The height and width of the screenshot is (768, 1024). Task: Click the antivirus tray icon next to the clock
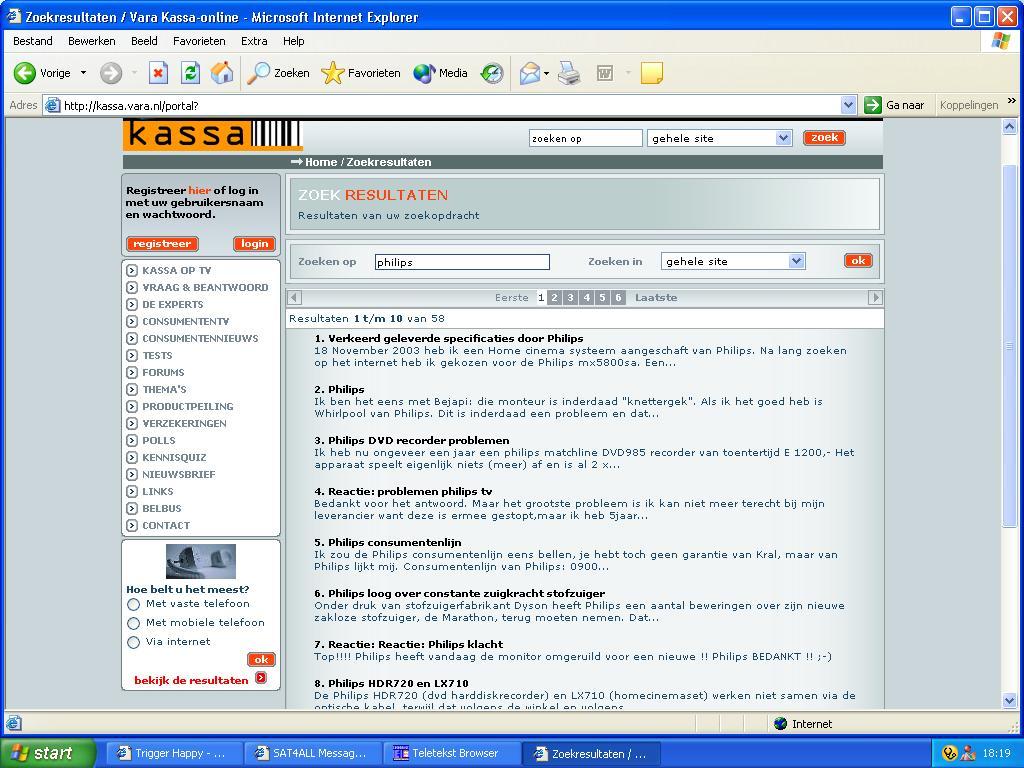coord(950,753)
